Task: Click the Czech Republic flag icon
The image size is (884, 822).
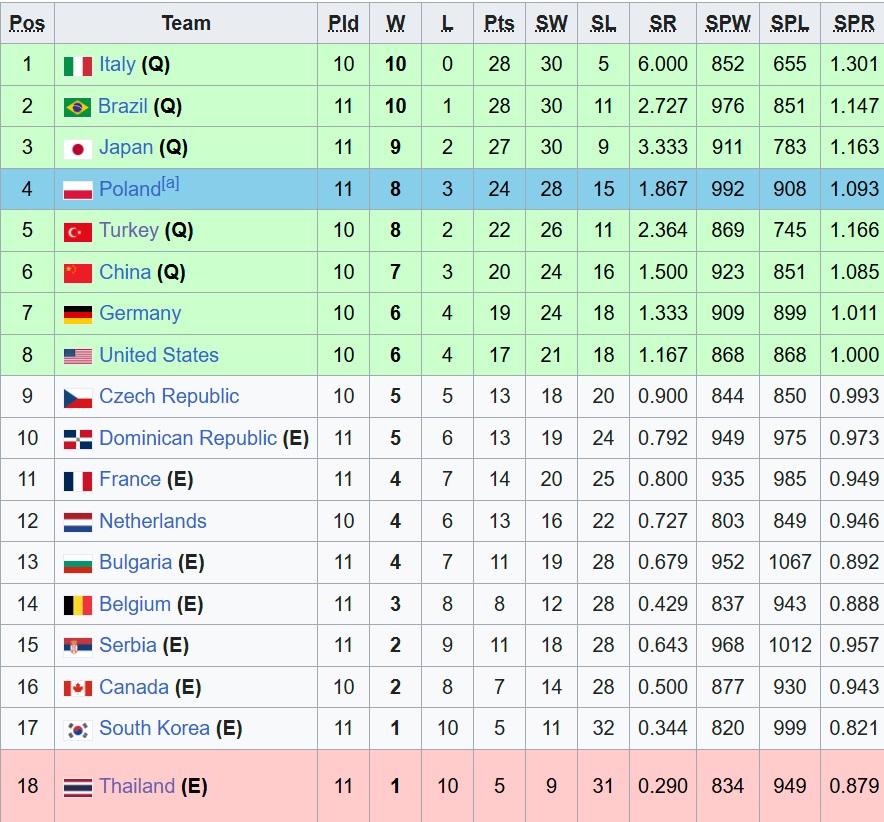Action: tap(77, 397)
